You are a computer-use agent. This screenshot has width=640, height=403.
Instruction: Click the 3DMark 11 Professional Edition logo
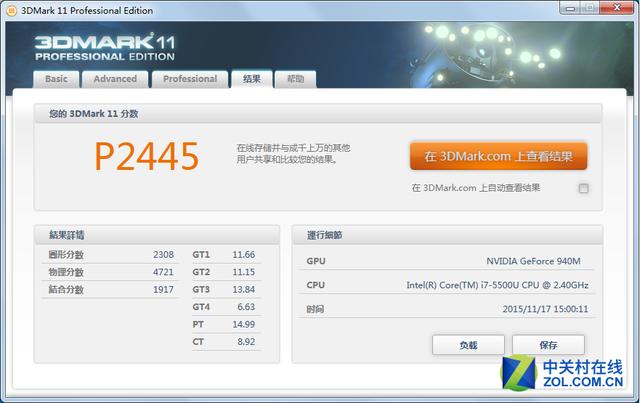(x=105, y=47)
